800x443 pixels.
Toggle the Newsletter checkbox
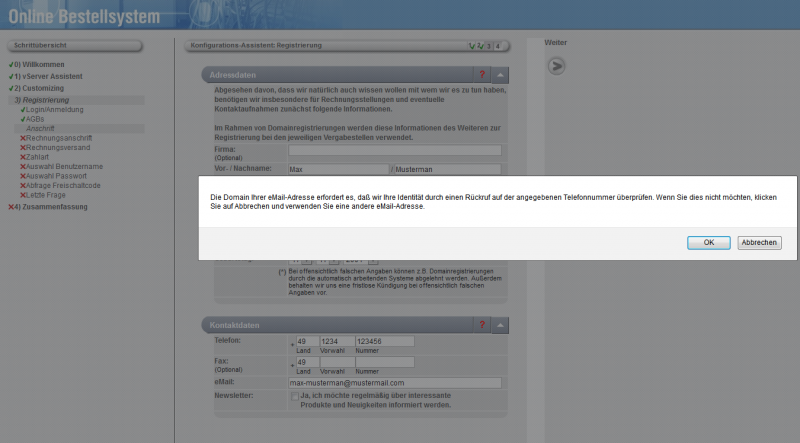coord(294,396)
